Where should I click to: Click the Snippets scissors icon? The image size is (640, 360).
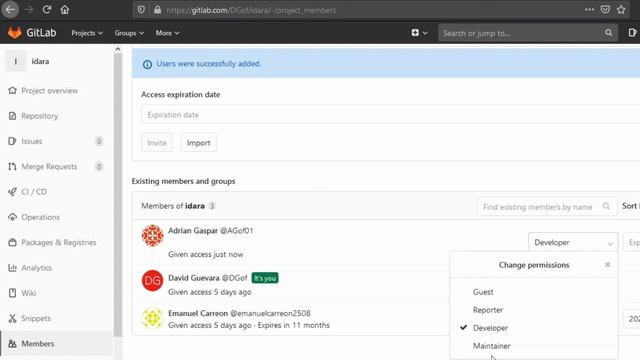click(x=12, y=318)
